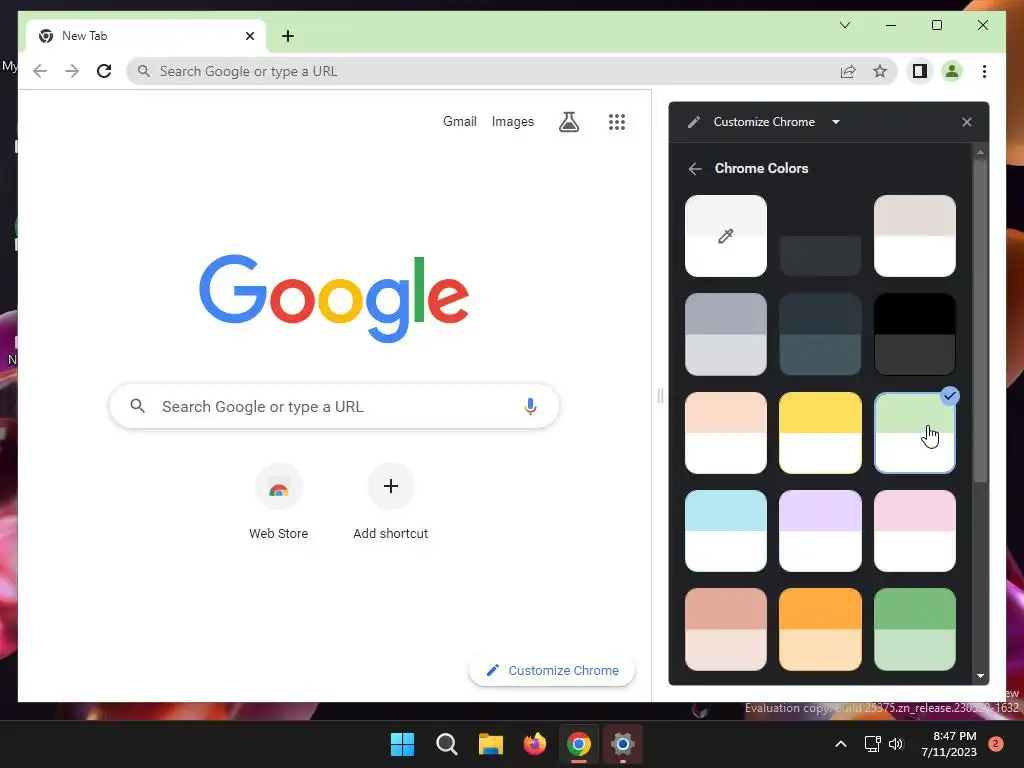Launch Firefox from taskbar
Image resolution: width=1024 pixels, height=768 pixels.
click(x=535, y=744)
